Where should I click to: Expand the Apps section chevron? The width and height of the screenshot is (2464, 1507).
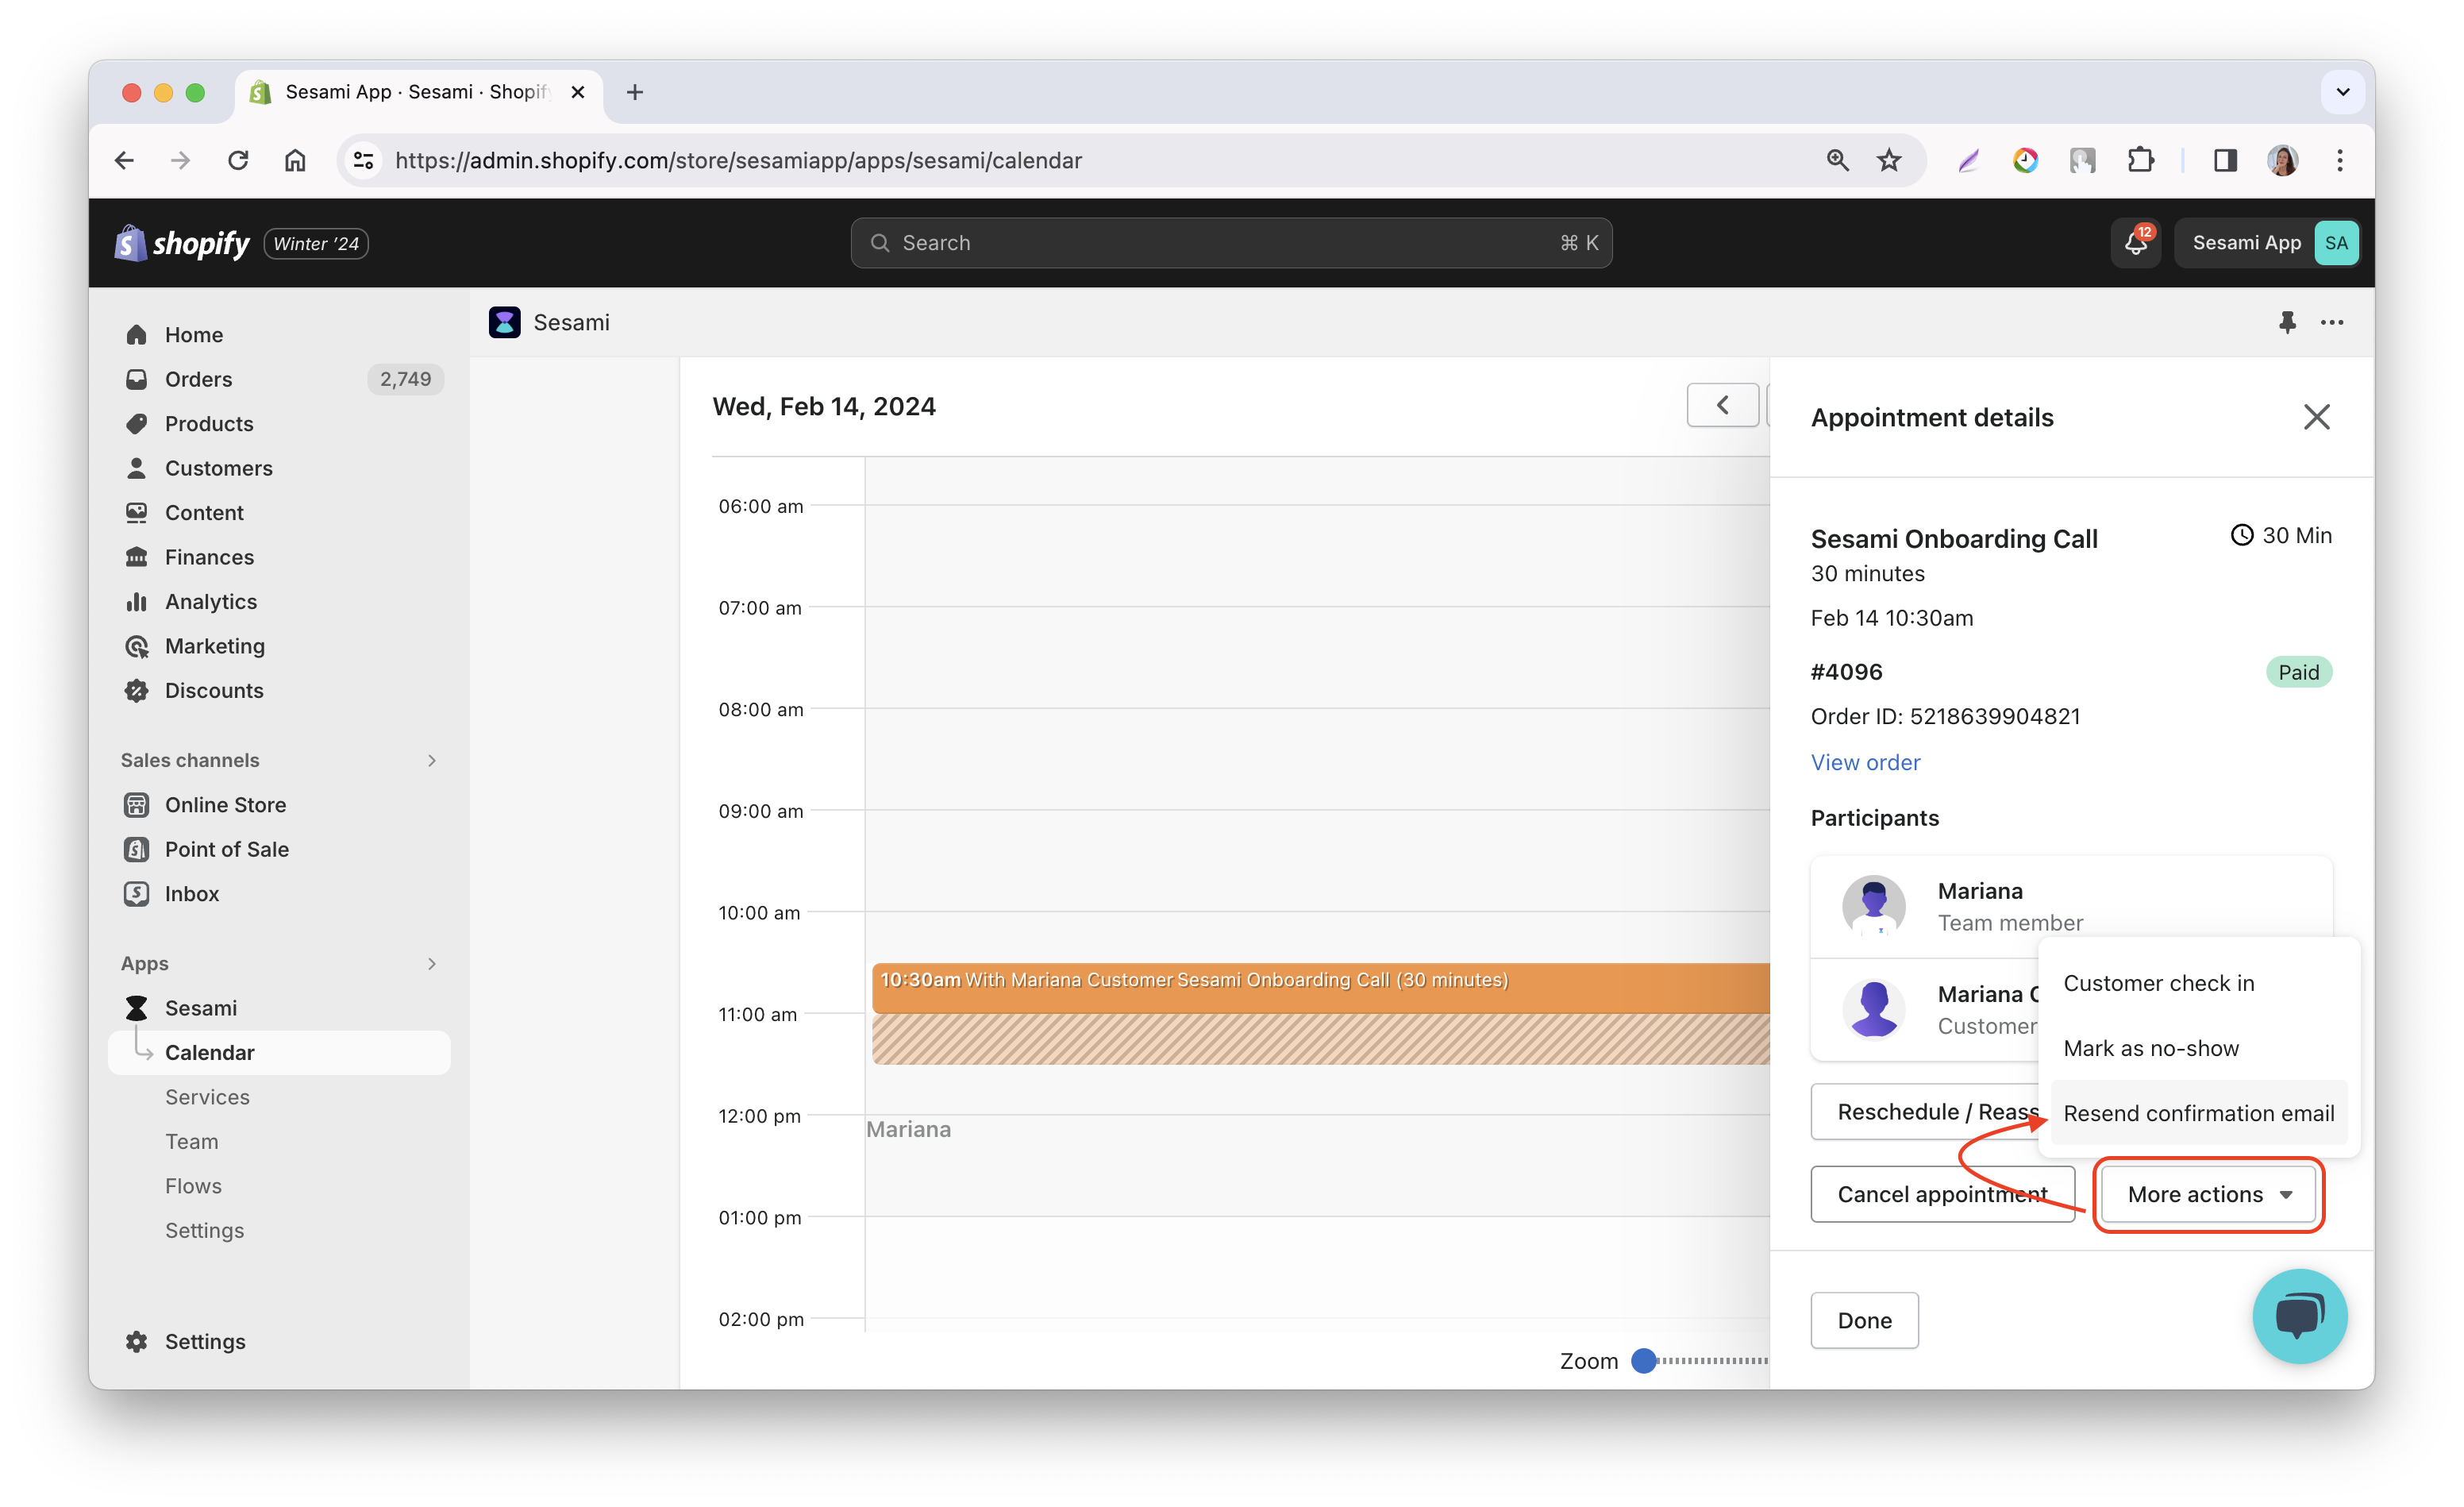[x=431, y=964]
